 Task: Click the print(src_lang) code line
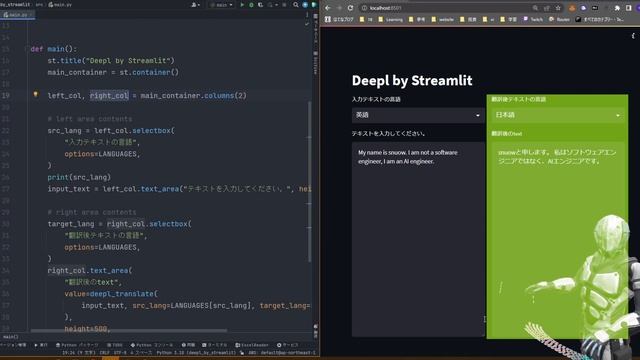click(79, 177)
